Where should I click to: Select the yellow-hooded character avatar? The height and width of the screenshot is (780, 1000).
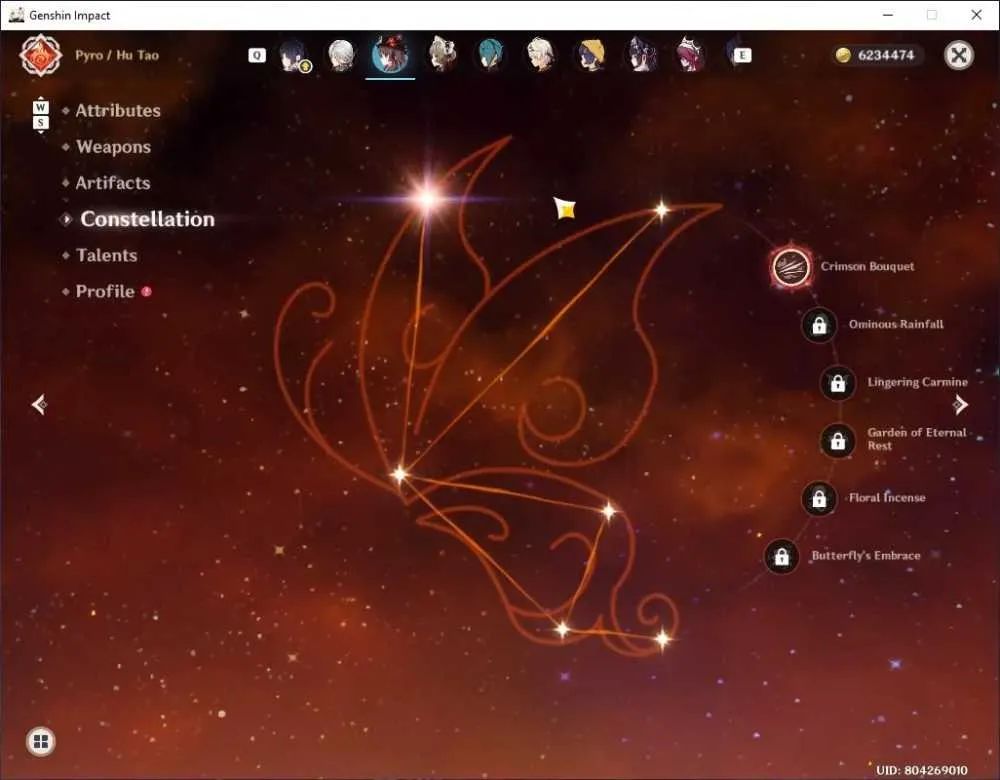coord(591,55)
